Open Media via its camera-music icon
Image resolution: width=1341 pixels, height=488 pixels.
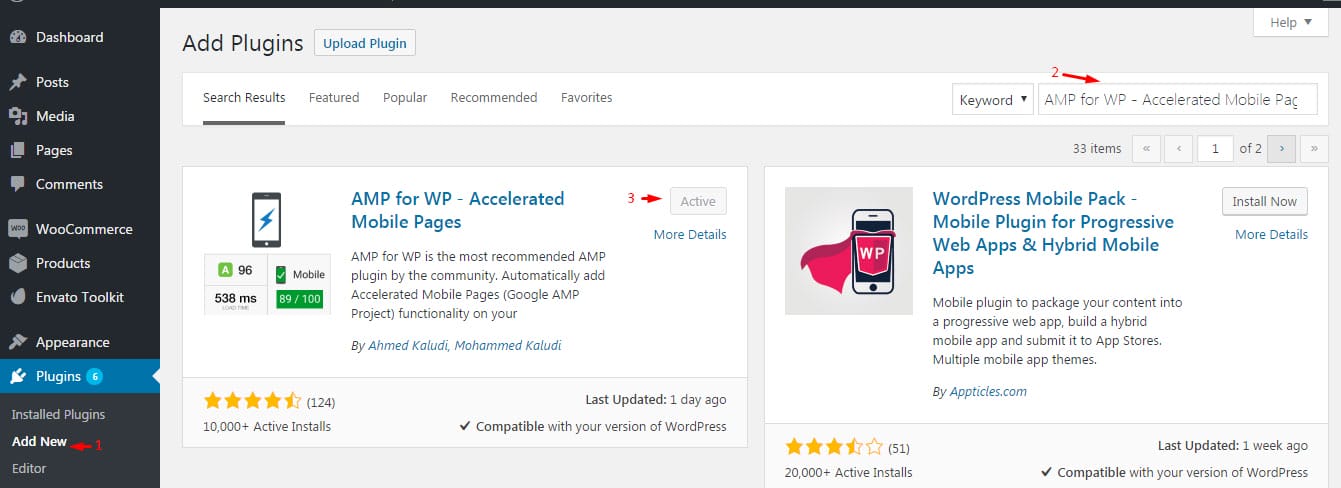tap(18, 116)
